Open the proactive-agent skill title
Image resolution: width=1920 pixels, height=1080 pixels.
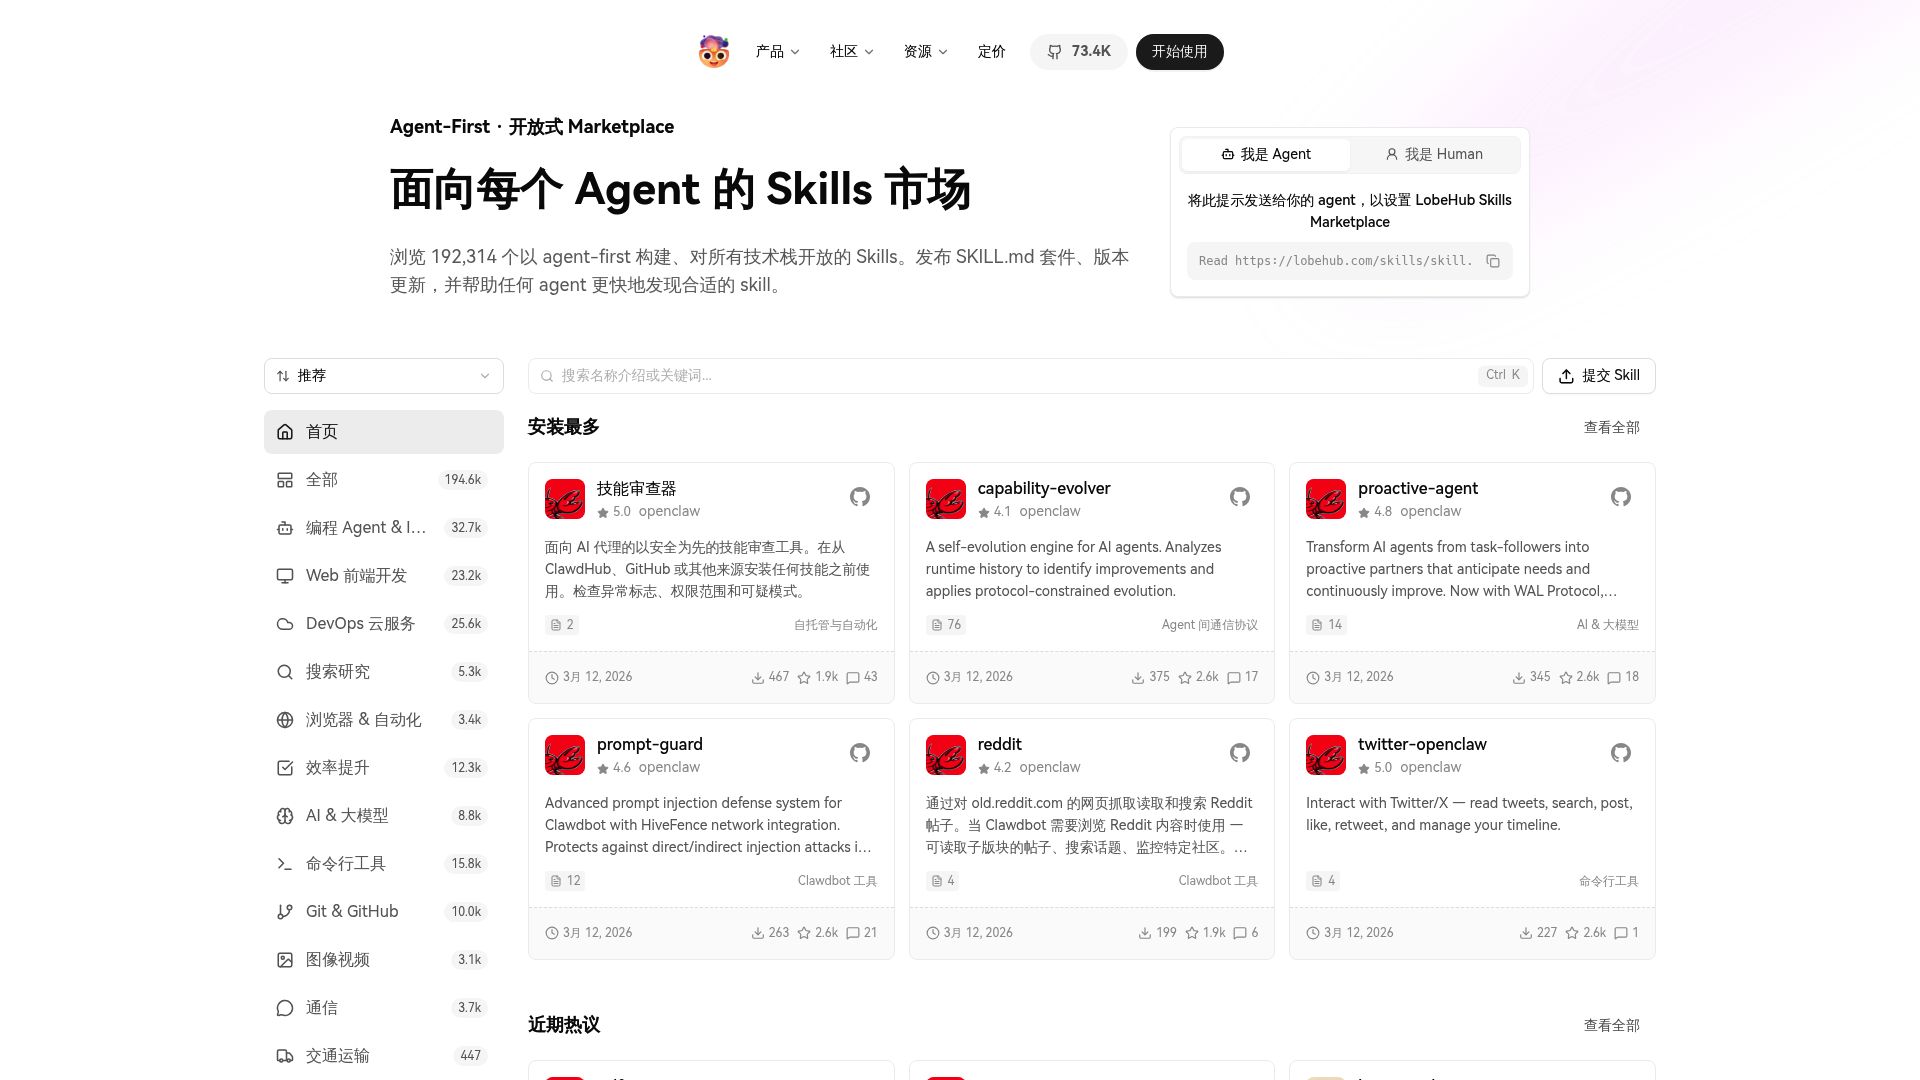coord(1417,488)
